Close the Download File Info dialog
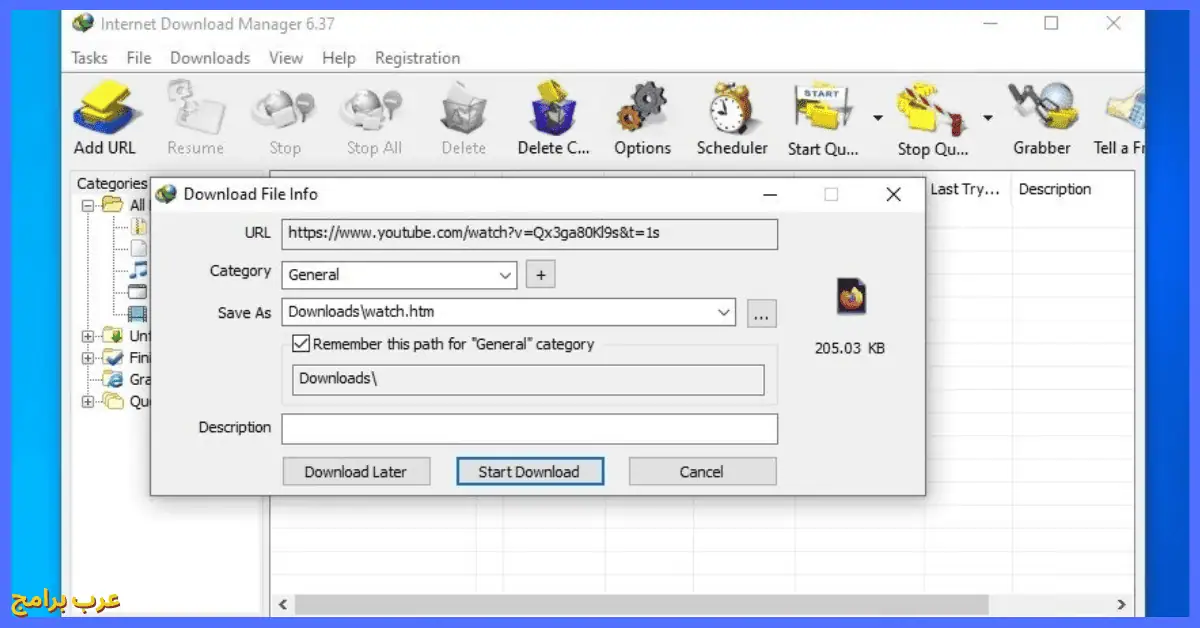1200x628 pixels. (893, 195)
